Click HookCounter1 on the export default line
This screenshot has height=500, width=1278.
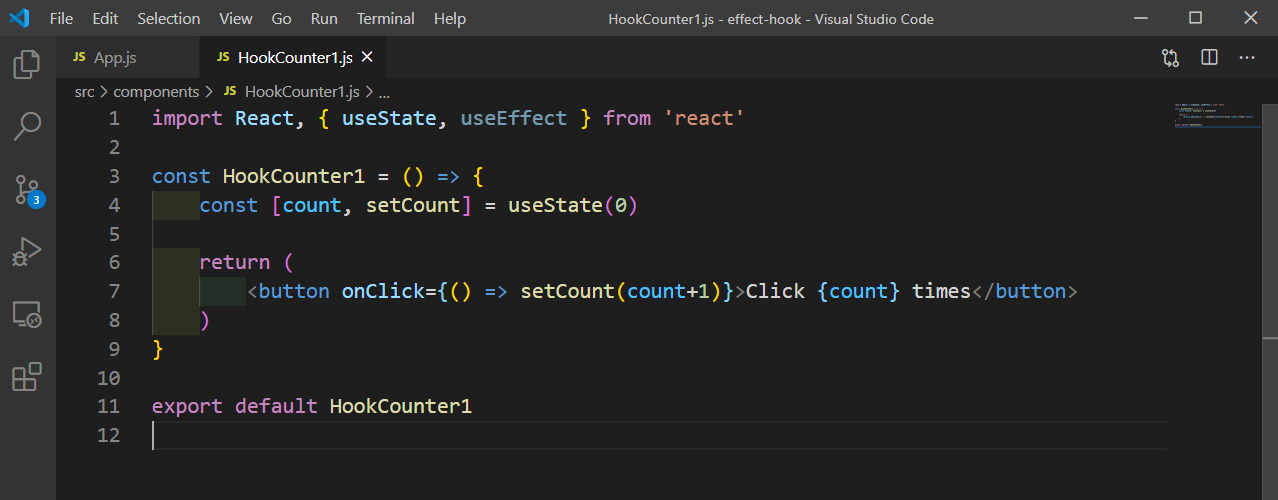tap(401, 407)
